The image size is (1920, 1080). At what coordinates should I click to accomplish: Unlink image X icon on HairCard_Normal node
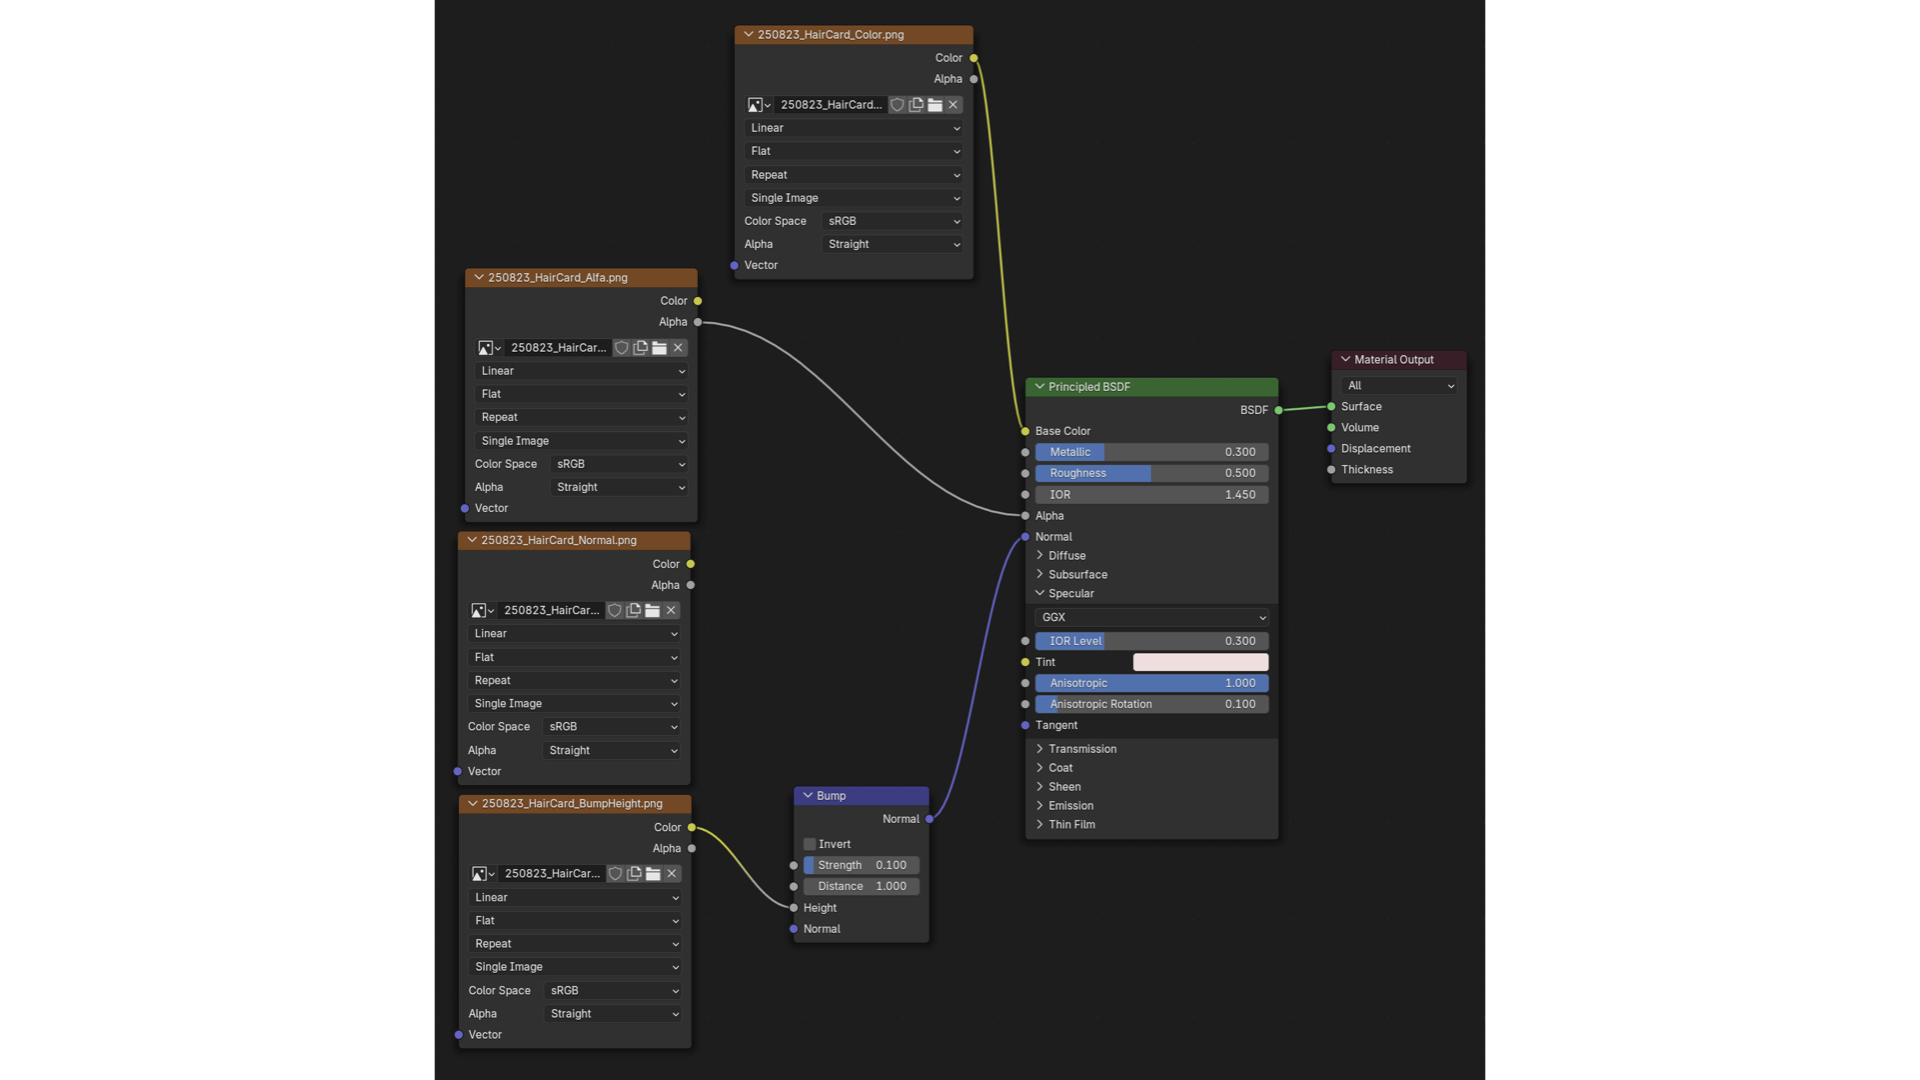(x=671, y=610)
